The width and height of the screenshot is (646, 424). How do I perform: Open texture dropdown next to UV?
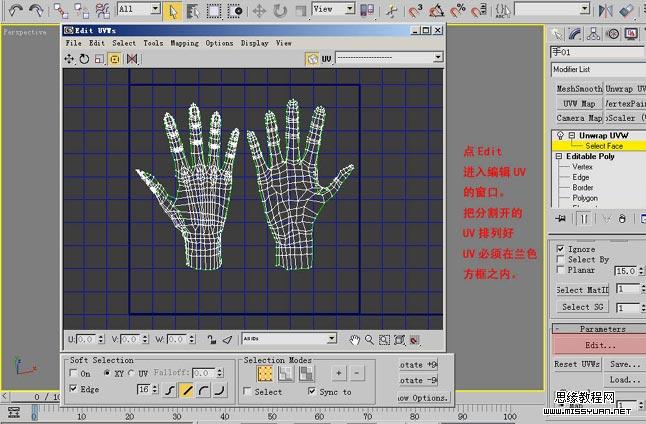coord(438,57)
